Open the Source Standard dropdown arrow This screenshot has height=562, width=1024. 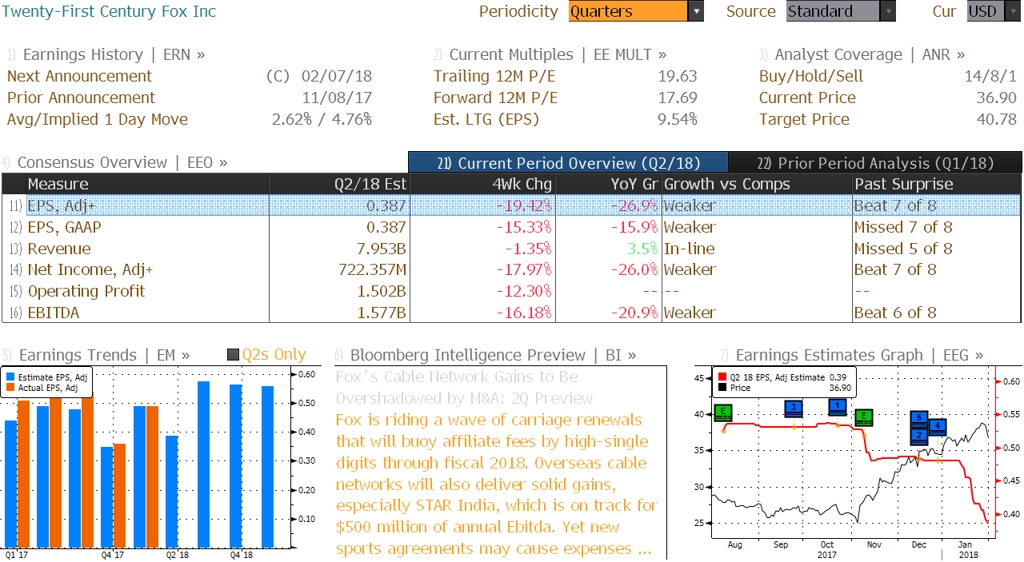point(888,11)
